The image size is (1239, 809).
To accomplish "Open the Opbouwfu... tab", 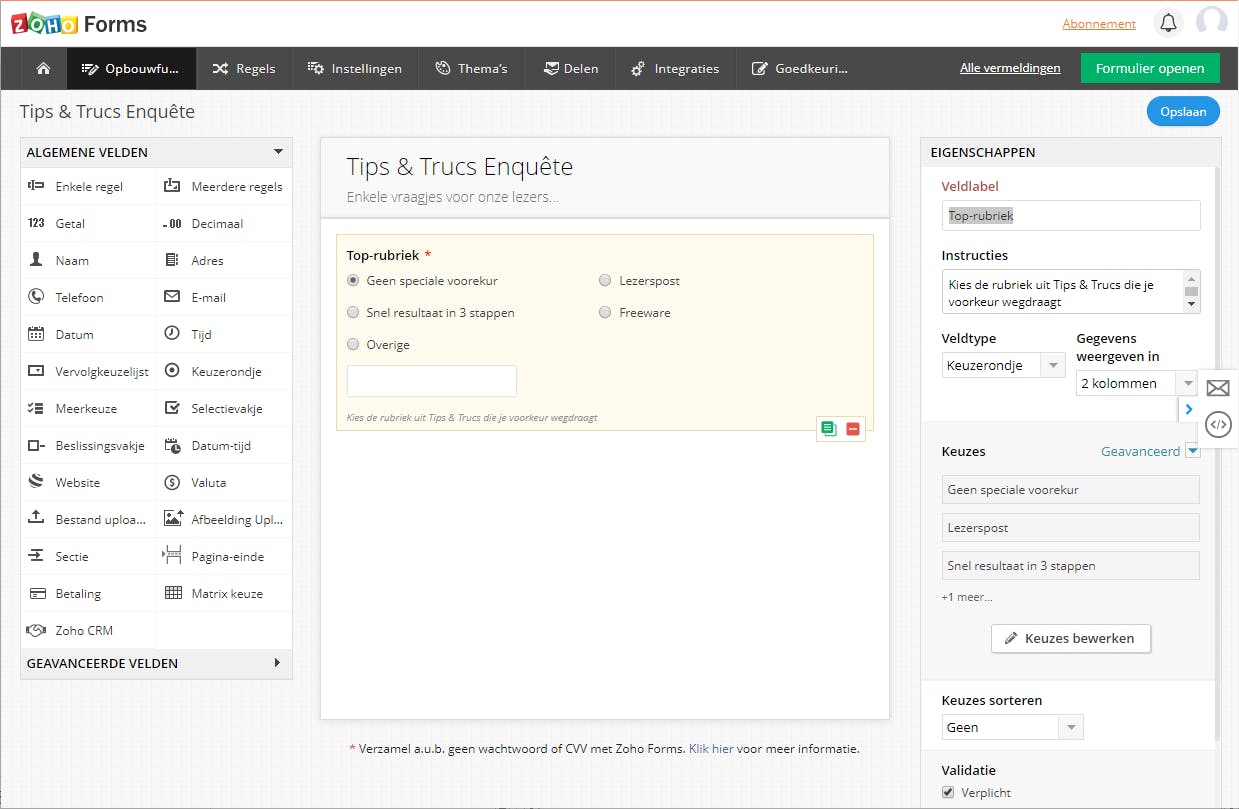I will (x=131, y=68).
